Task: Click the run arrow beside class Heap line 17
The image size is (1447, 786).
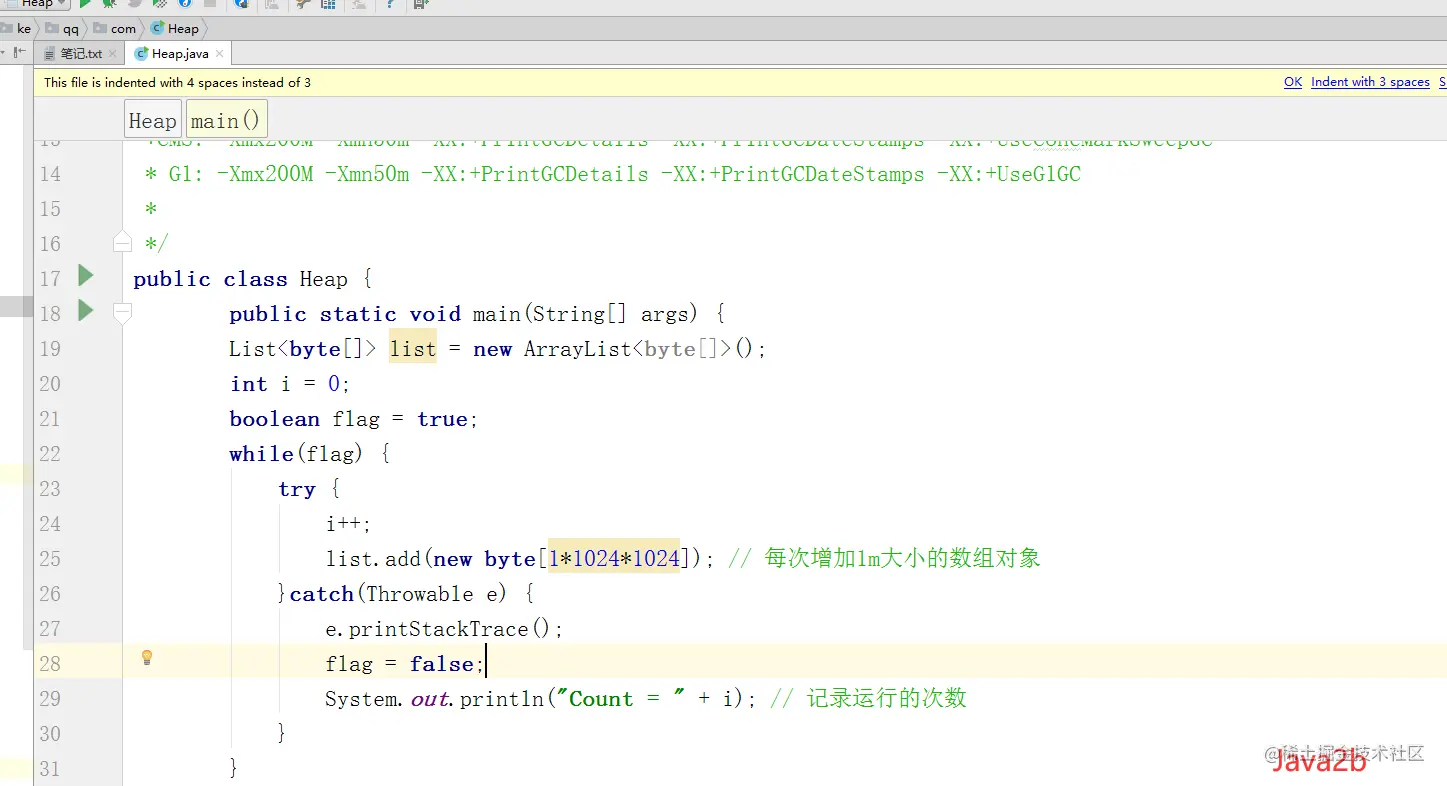Action: pos(86,275)
